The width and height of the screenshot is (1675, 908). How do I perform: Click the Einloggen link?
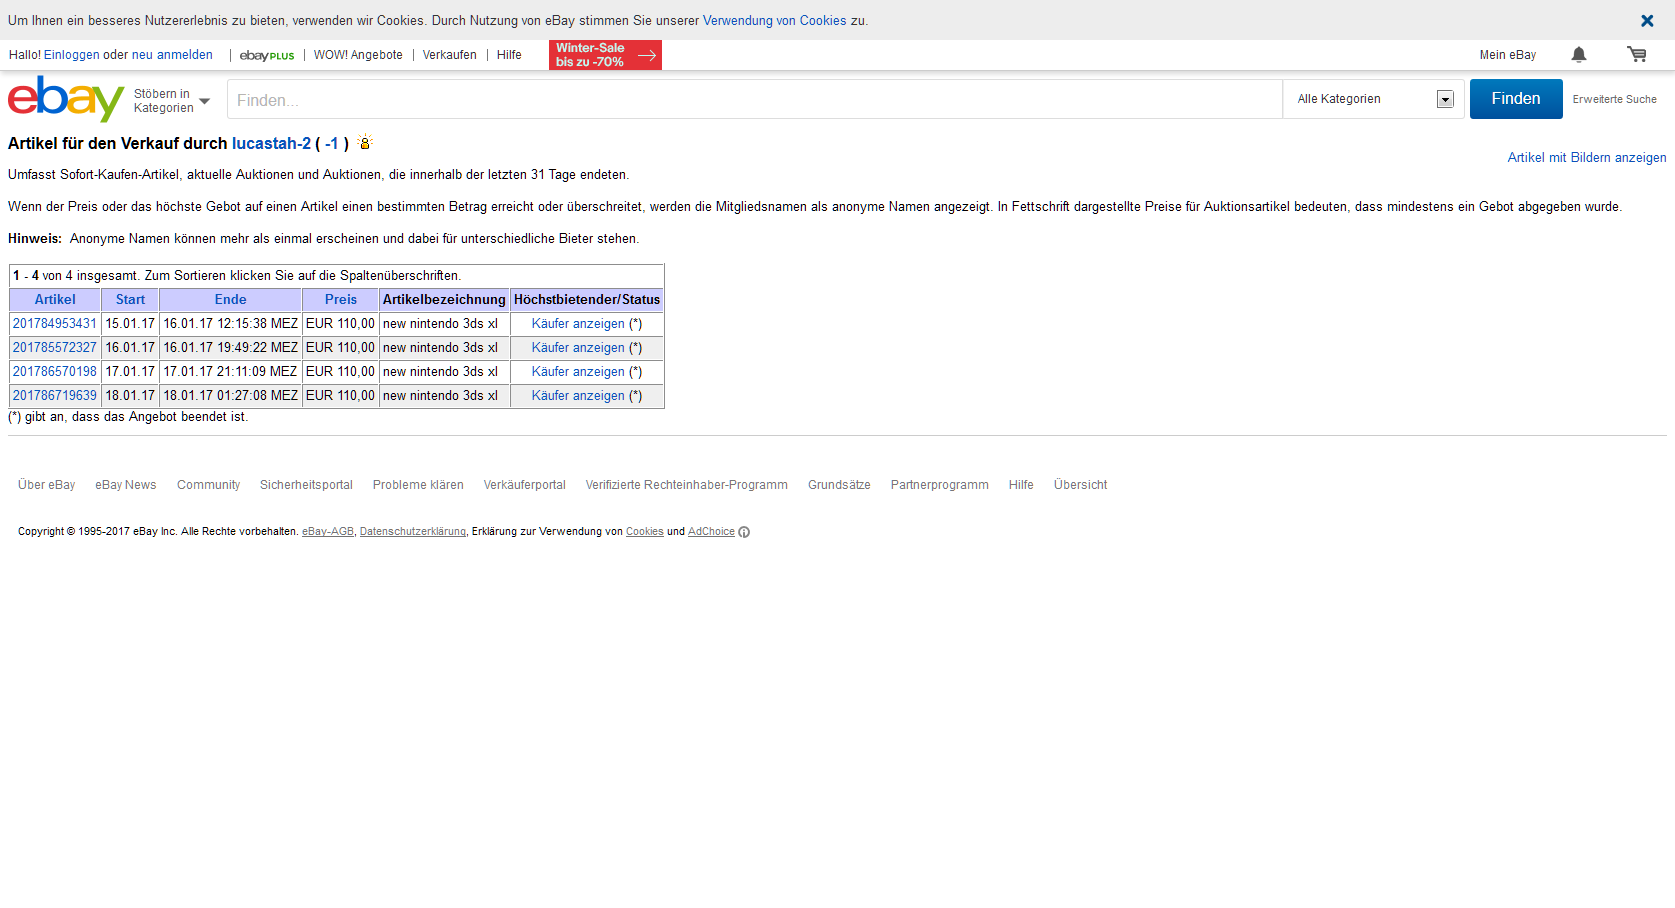(x=71, y=55)
